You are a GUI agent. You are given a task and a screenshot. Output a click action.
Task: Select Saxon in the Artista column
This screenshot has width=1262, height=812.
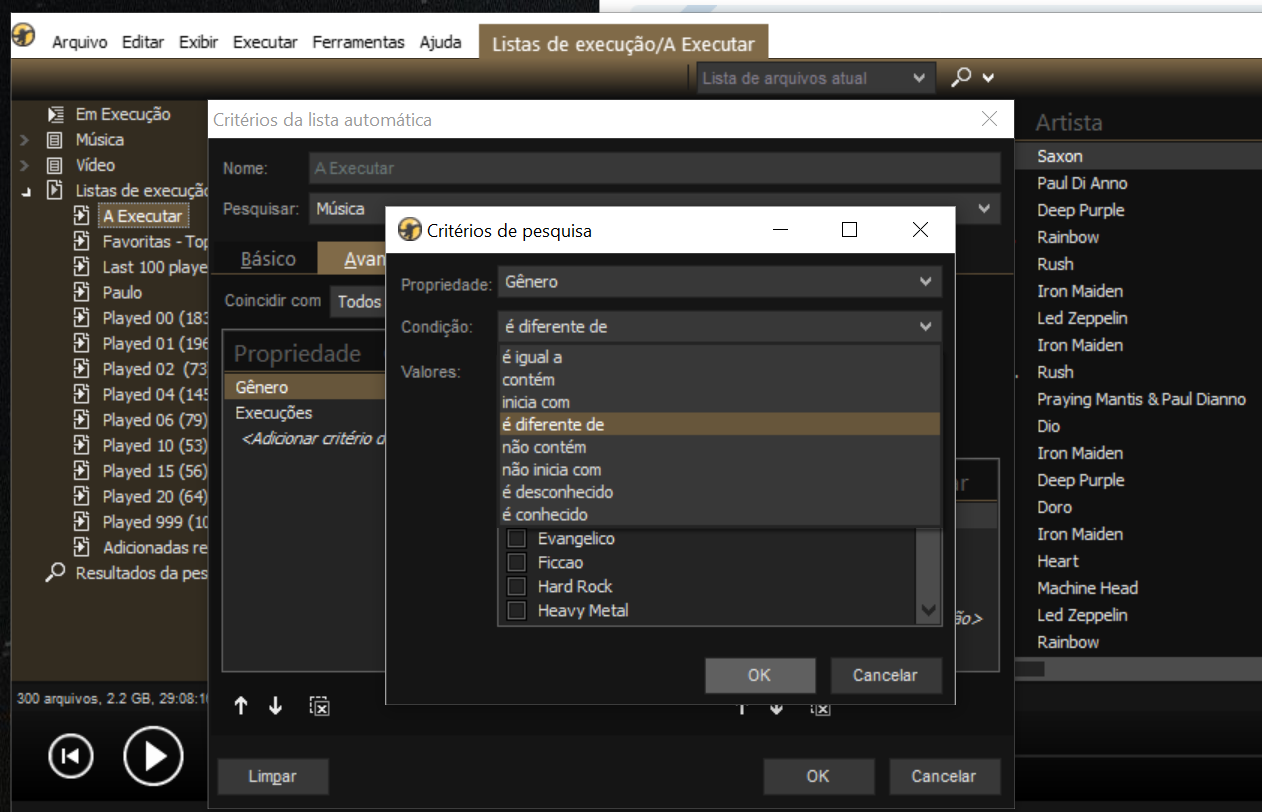click(1060, 156)
